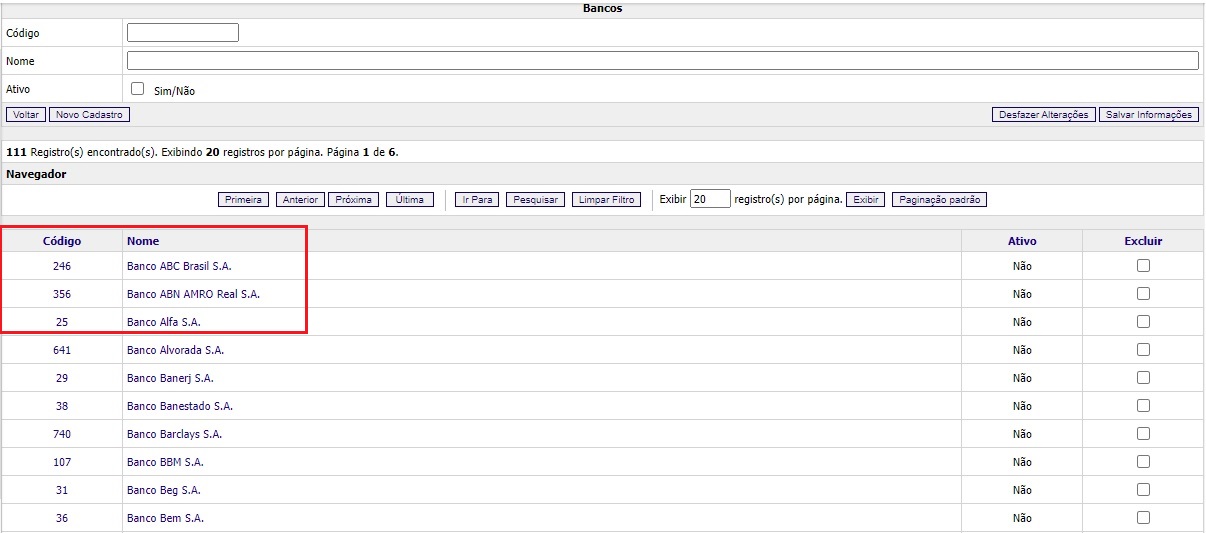Focus the Código input field

(183, 33)
